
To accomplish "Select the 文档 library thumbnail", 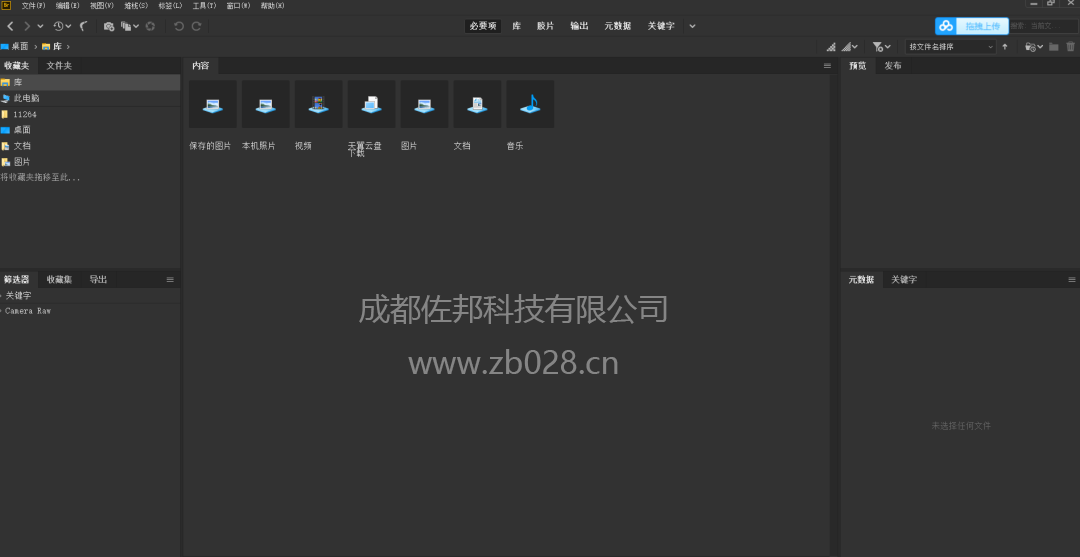I will [x=477, y=104].
